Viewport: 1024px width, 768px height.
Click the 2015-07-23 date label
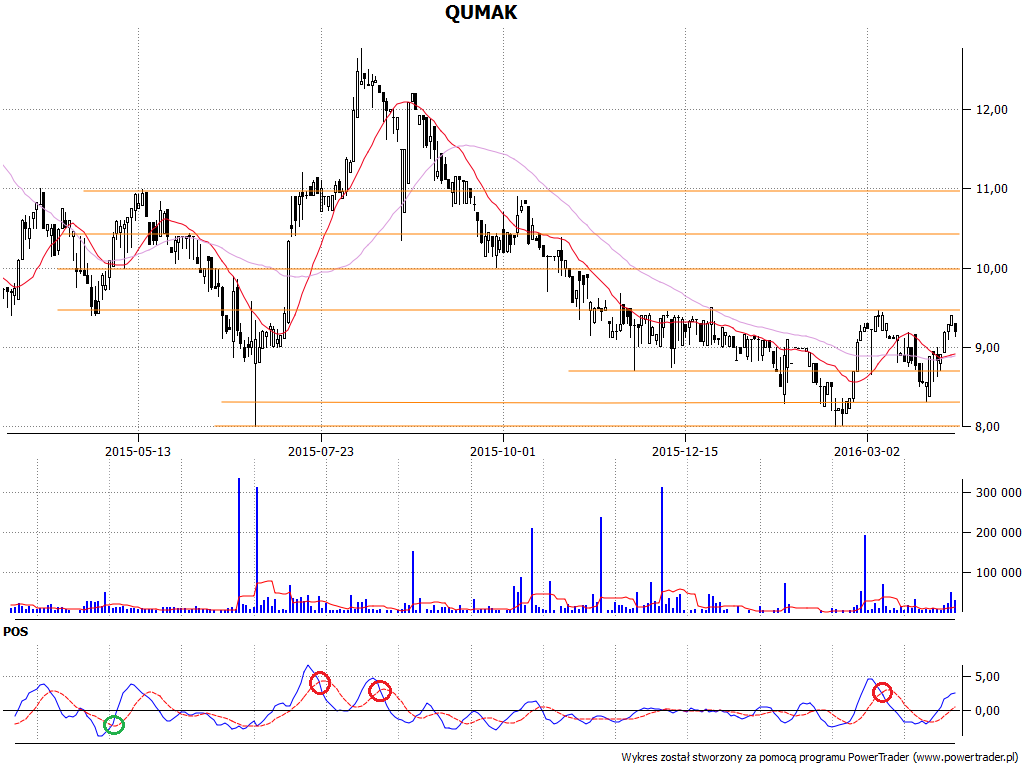click(321, 451)
